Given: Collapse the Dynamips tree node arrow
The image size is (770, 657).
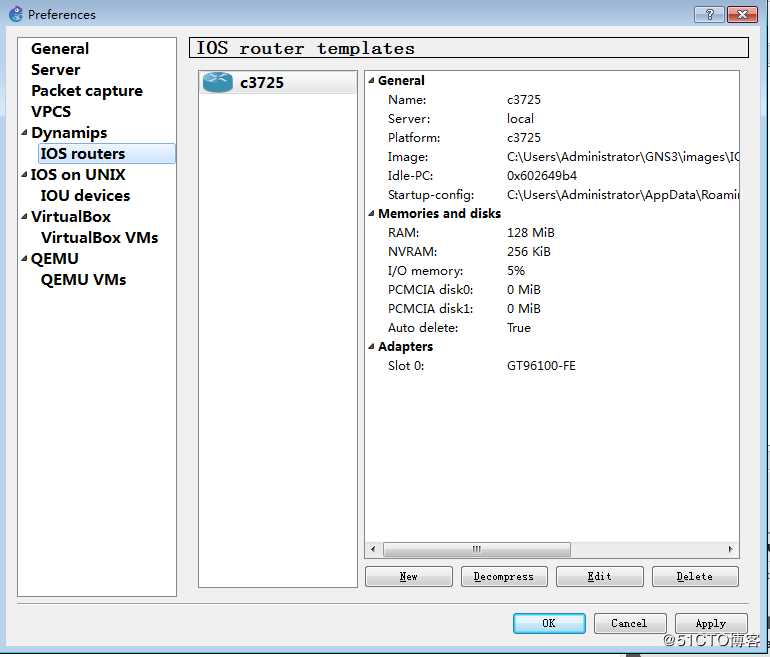Looking at the screenshot, I should click(x=24, y=133).
